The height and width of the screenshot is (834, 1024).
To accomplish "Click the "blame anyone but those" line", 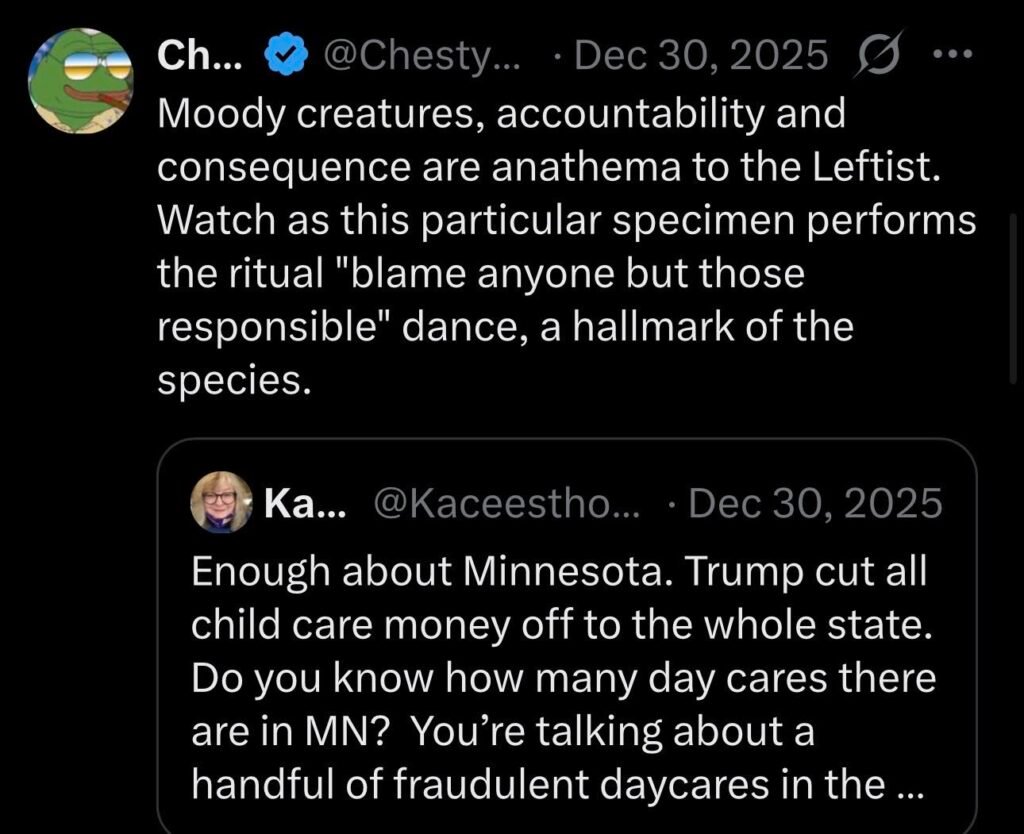I will pos(481,275).
